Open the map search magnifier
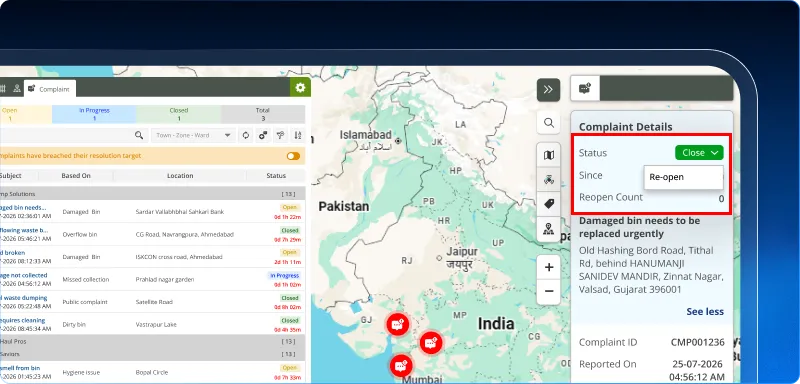This screenshot has width=800, height=384. (548, 123)
